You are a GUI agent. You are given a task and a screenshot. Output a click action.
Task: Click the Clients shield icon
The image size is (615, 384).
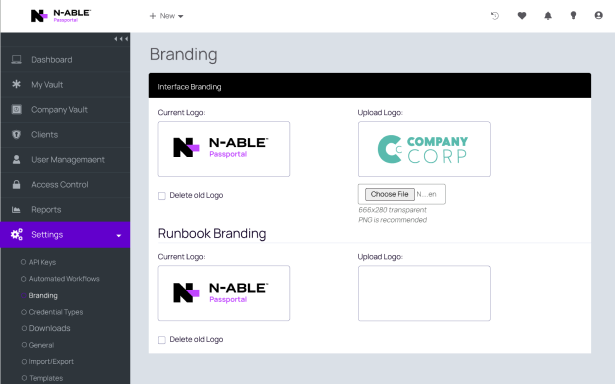pos(16,135)
